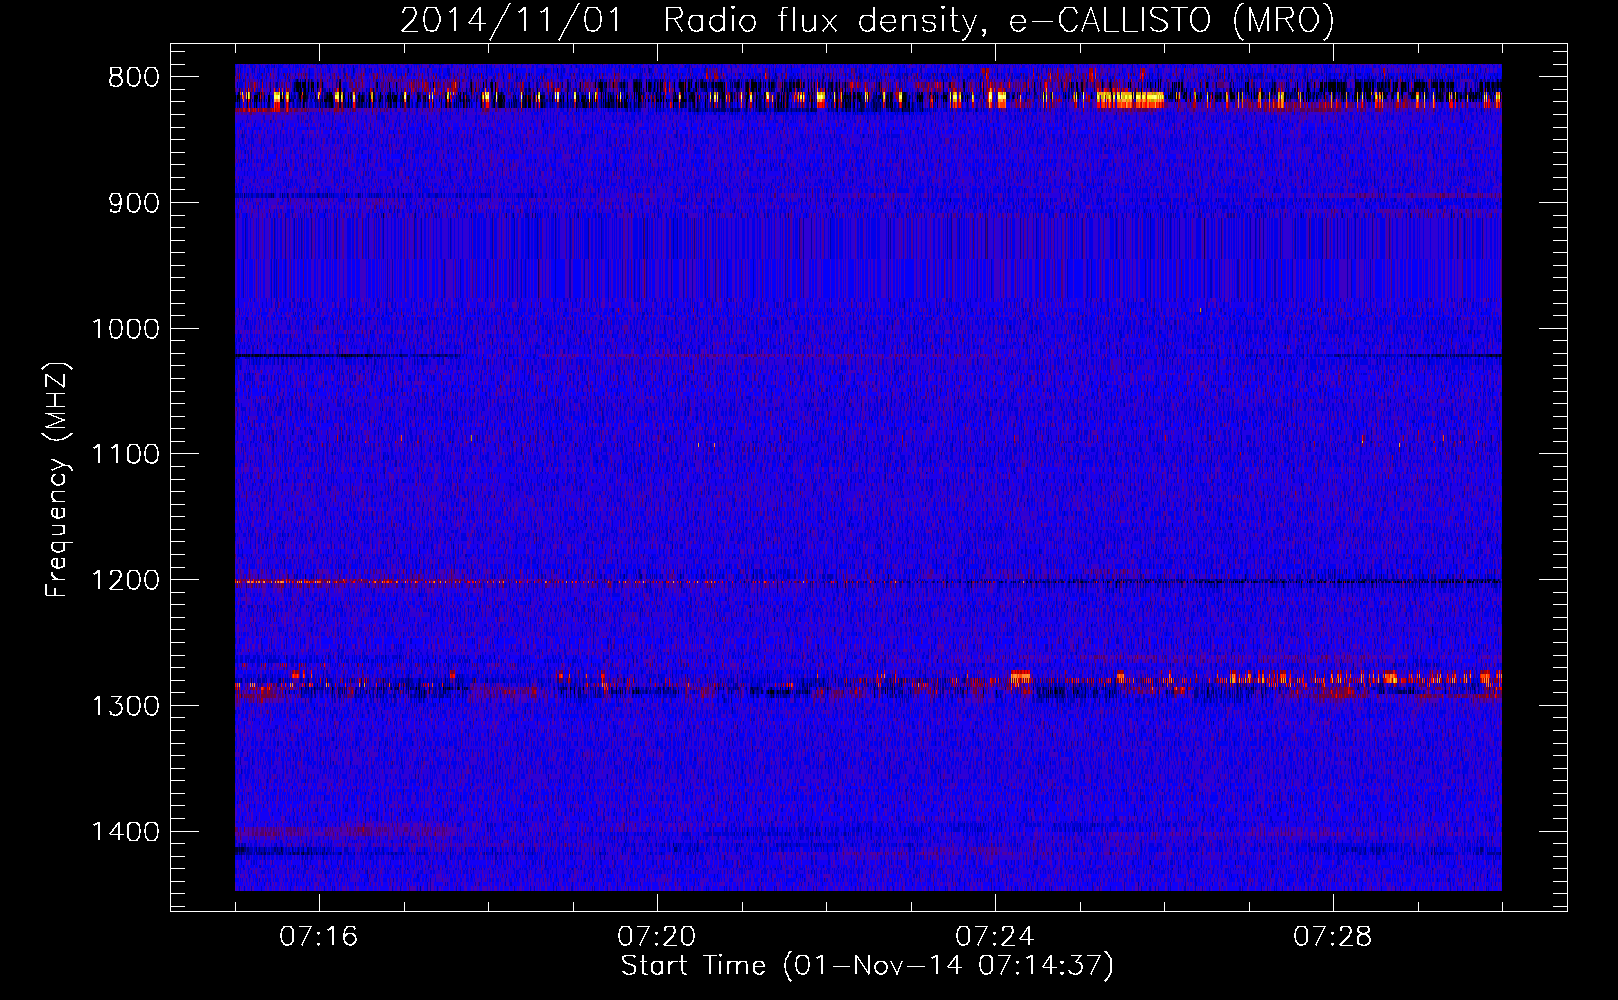Select the 1100 frequency axis label
The height and width of the screenshot is (1000, 1618).
125,455
